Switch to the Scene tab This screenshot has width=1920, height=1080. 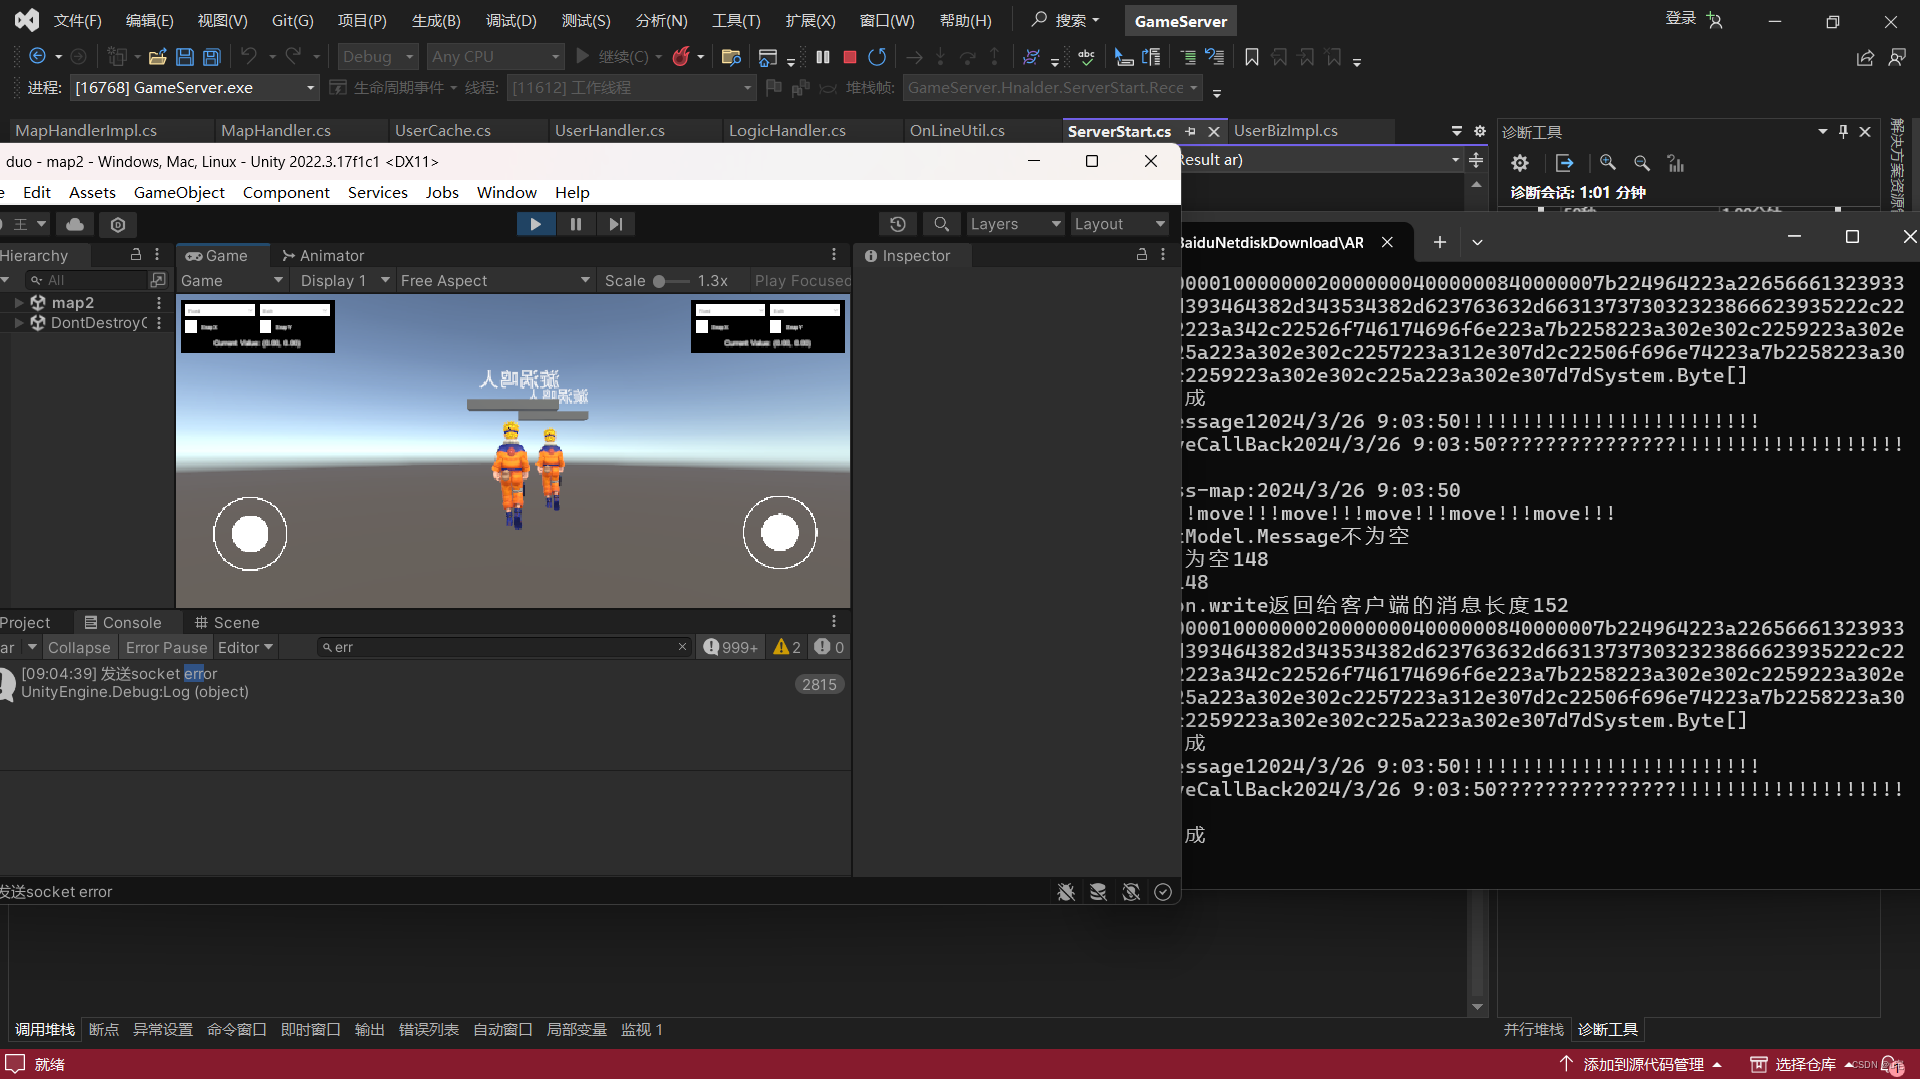227,622
